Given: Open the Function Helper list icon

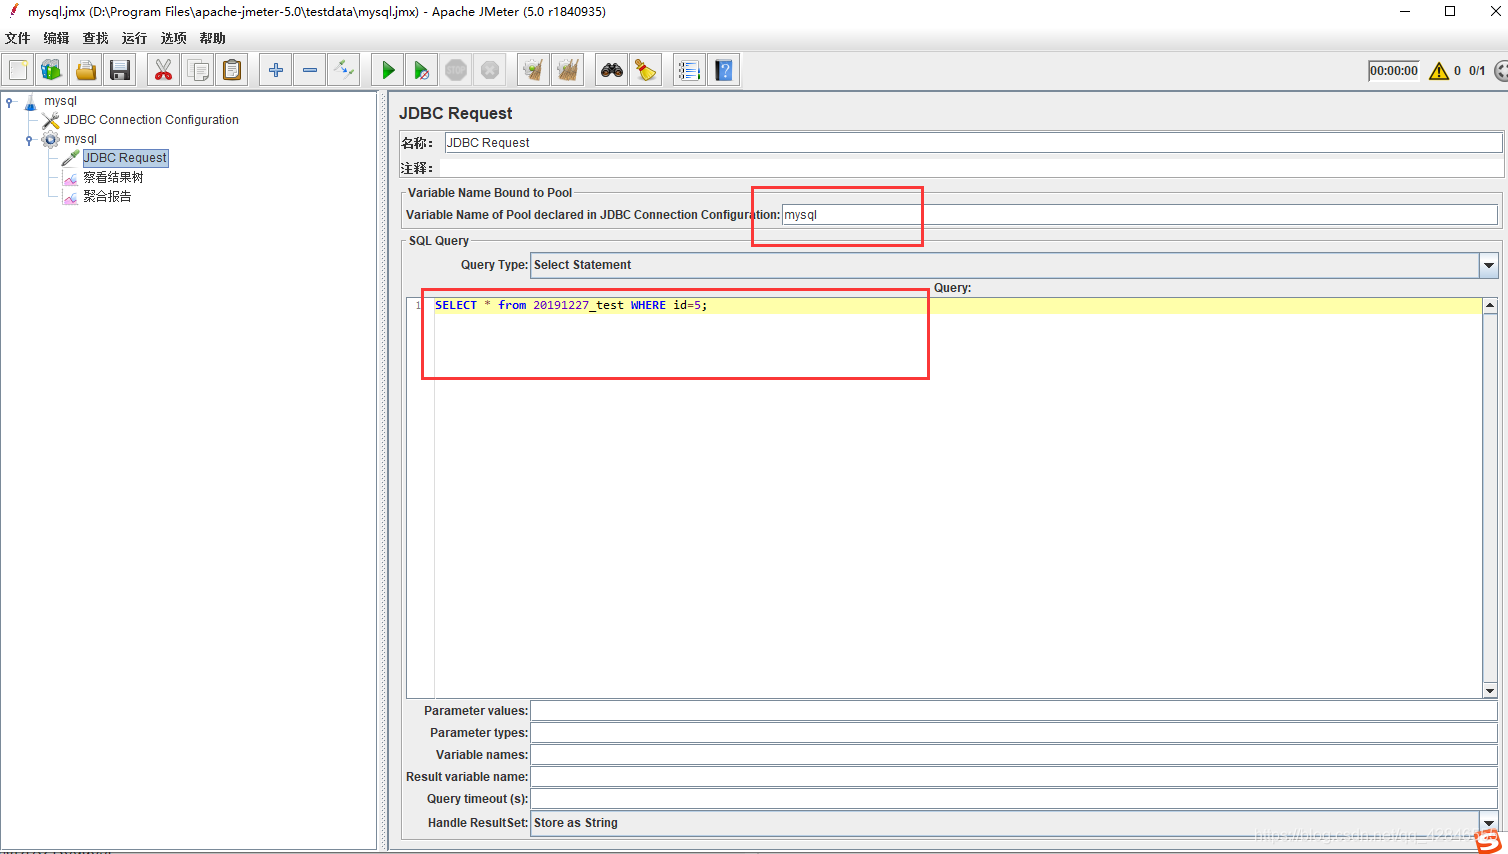Looking at the screenshot, I should (x=689, y=70).
